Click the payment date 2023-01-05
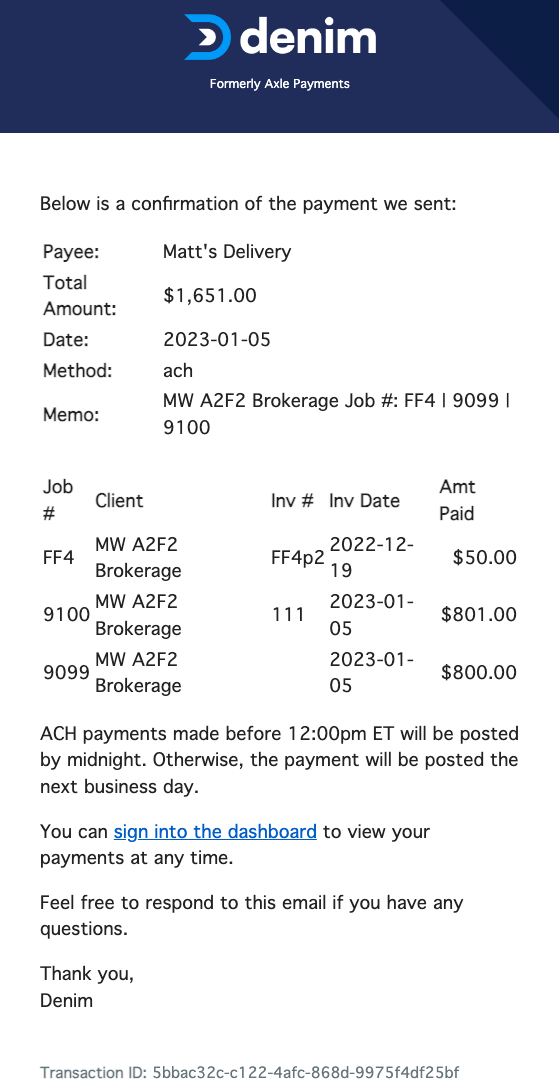The height and width of the screenshot is (1084, 559). (217, 339)
